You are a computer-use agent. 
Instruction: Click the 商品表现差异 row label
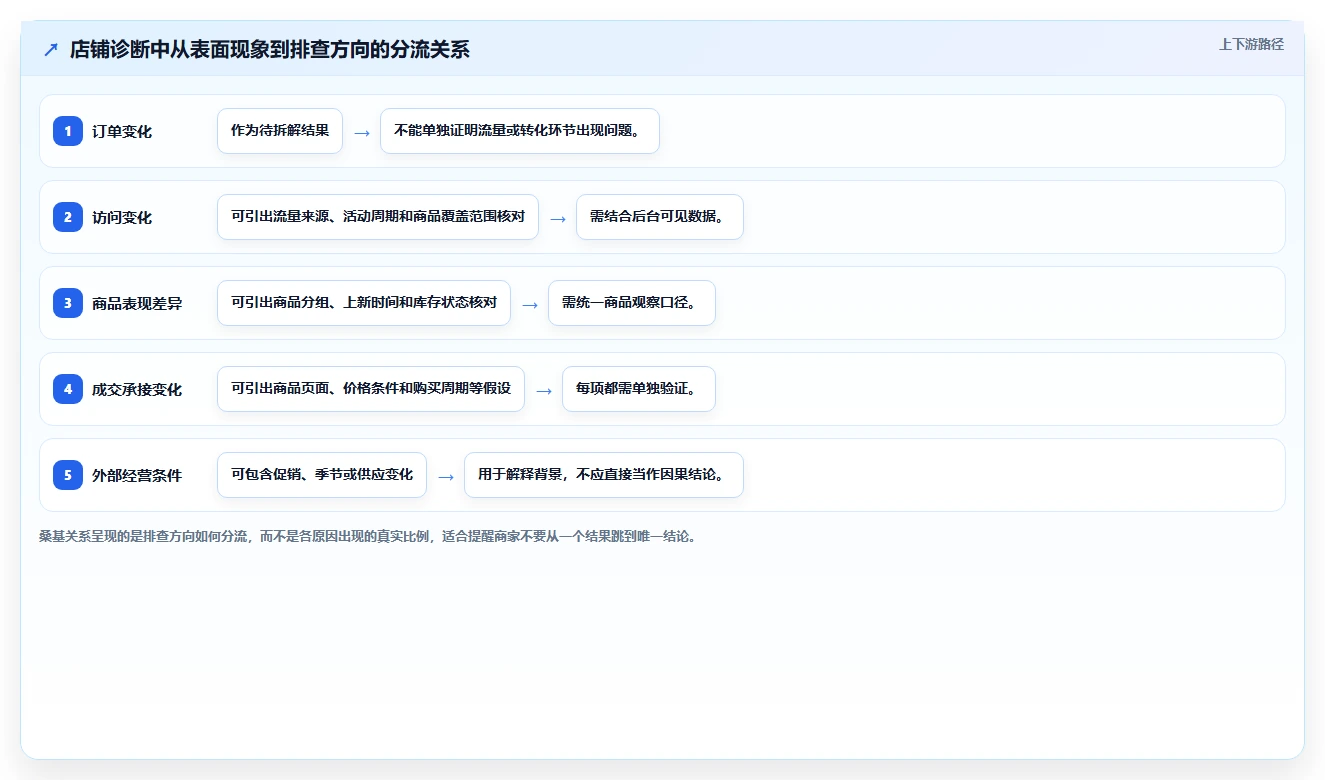point(137,303)
